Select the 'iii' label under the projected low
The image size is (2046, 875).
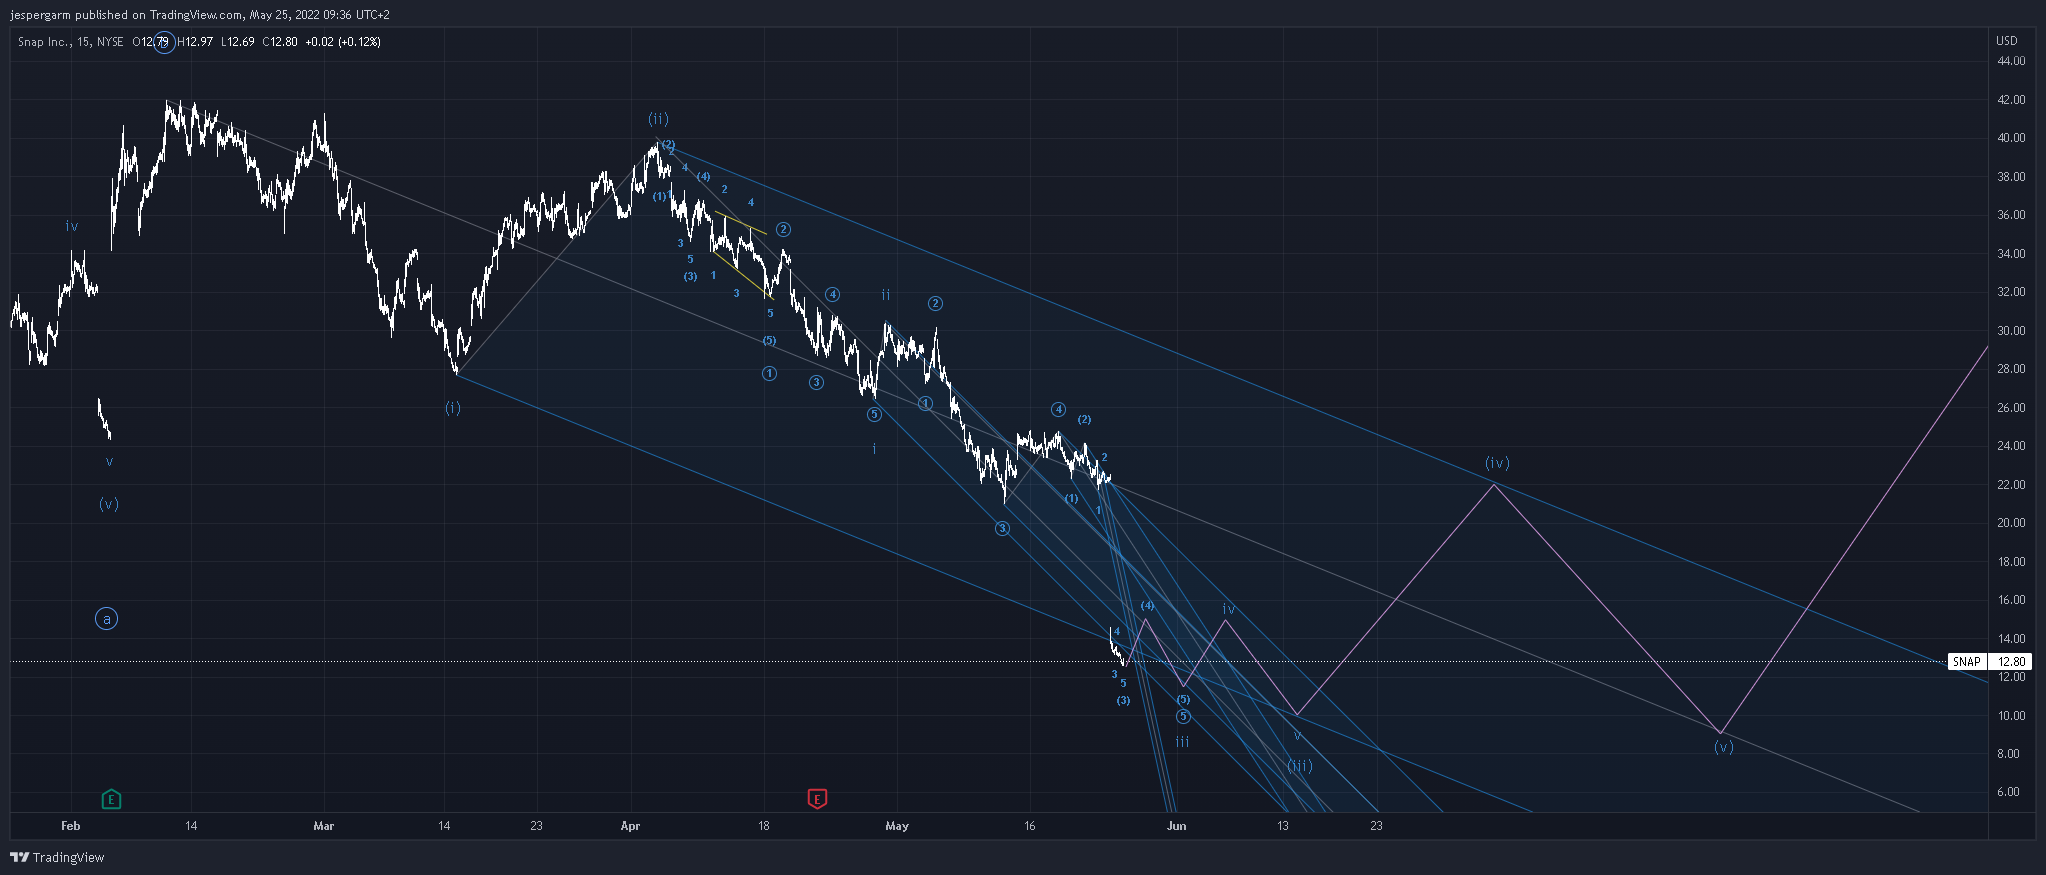tap(1182, 742)
